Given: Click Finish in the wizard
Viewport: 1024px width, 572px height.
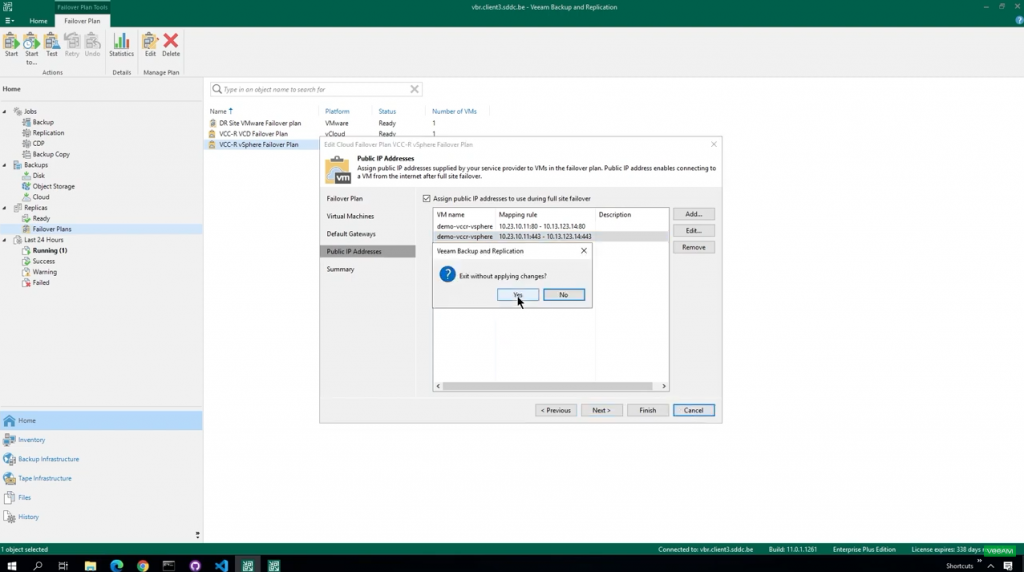Looking at the screenshot, I should pos(648,411).
